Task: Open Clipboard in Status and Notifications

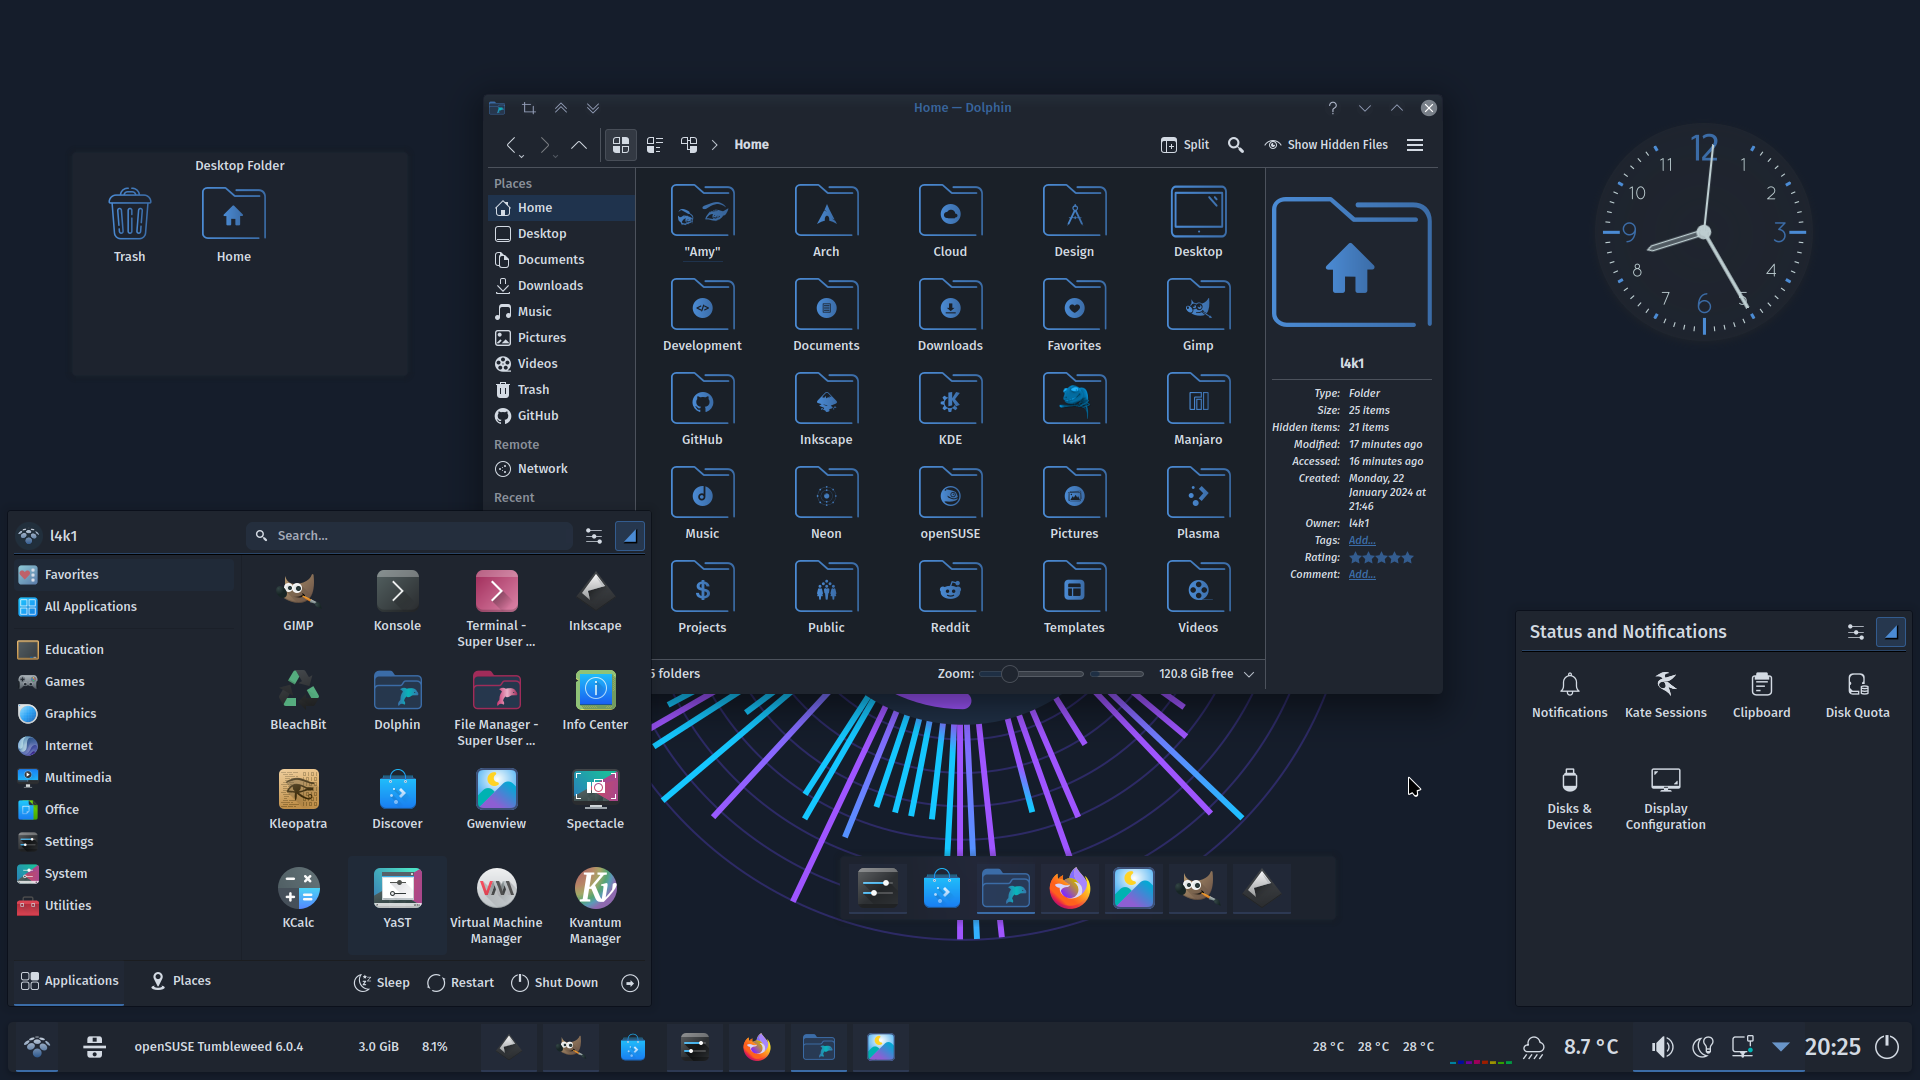Action: pos(1761,695)
